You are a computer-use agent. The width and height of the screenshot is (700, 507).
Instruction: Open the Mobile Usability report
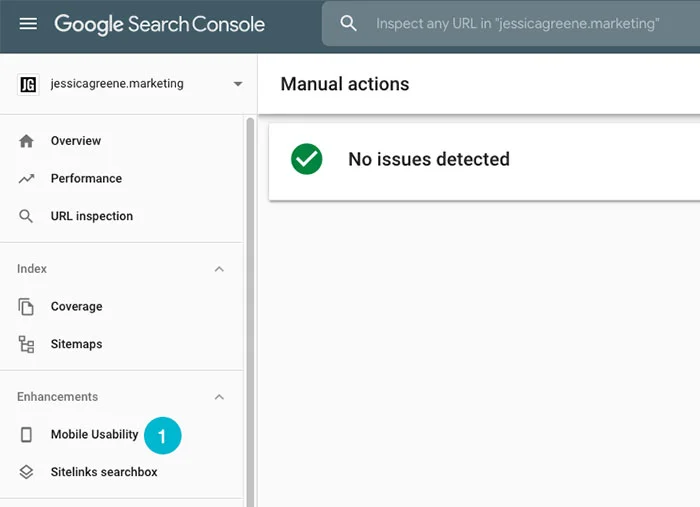click(x=95, y=434)
